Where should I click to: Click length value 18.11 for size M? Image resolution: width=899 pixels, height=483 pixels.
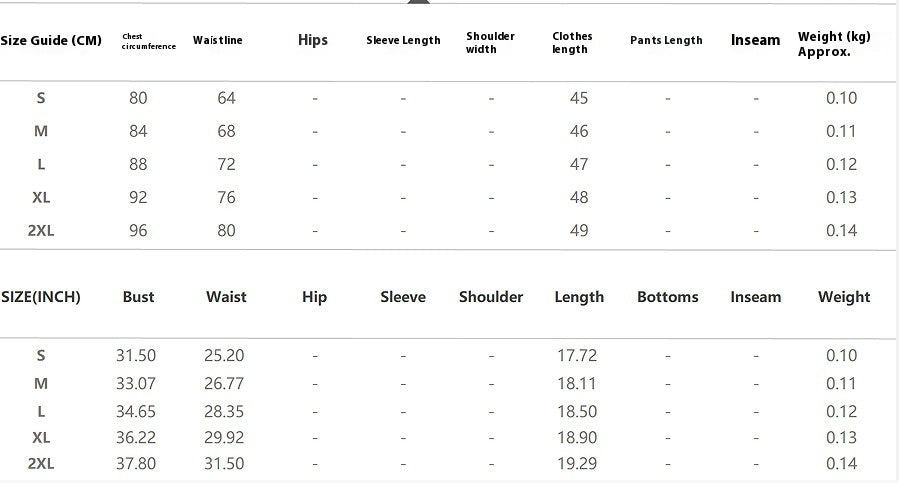(577, 384)
